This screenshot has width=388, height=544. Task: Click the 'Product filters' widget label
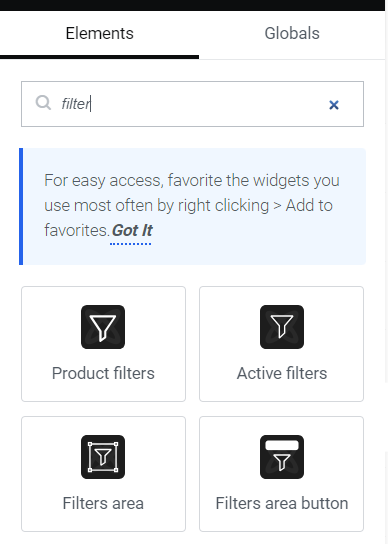point(103,373)
